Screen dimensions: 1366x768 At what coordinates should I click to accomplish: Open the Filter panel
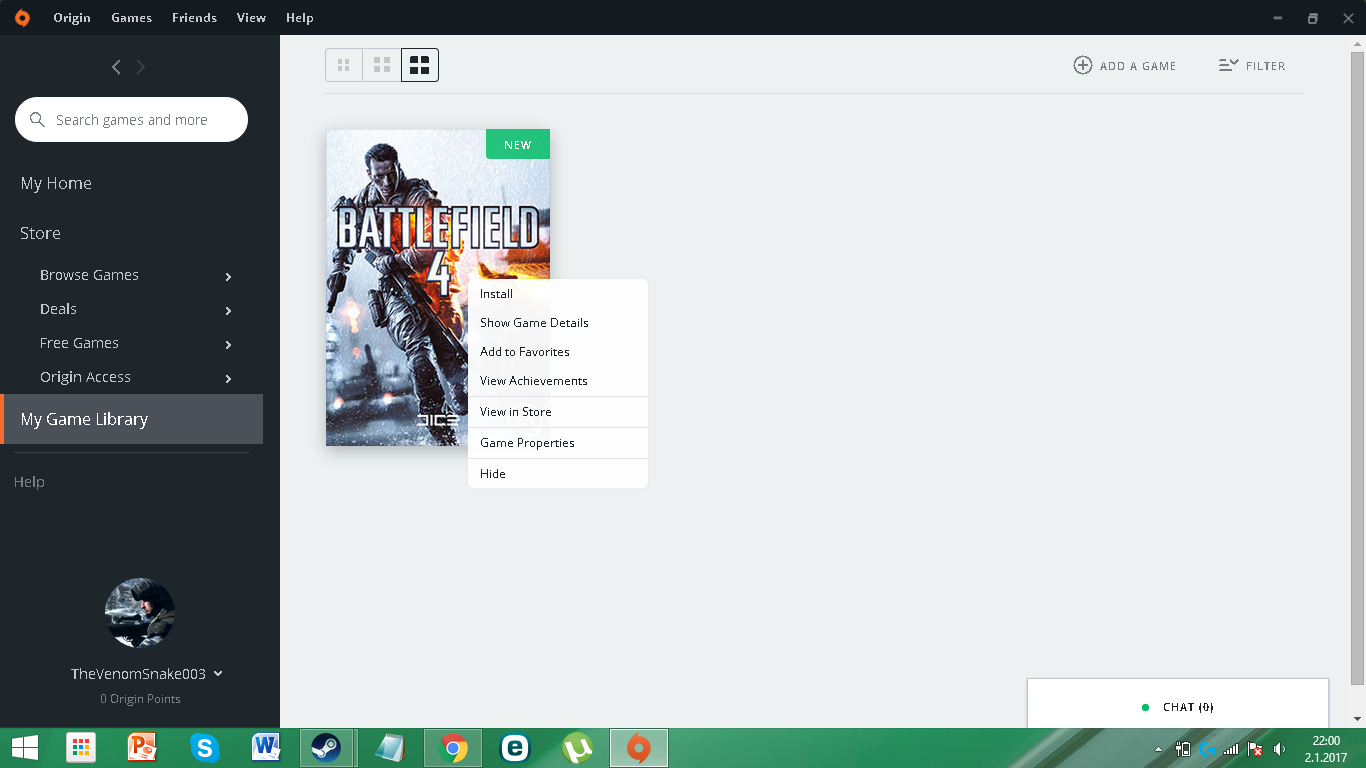click(x=1251, y=66)
